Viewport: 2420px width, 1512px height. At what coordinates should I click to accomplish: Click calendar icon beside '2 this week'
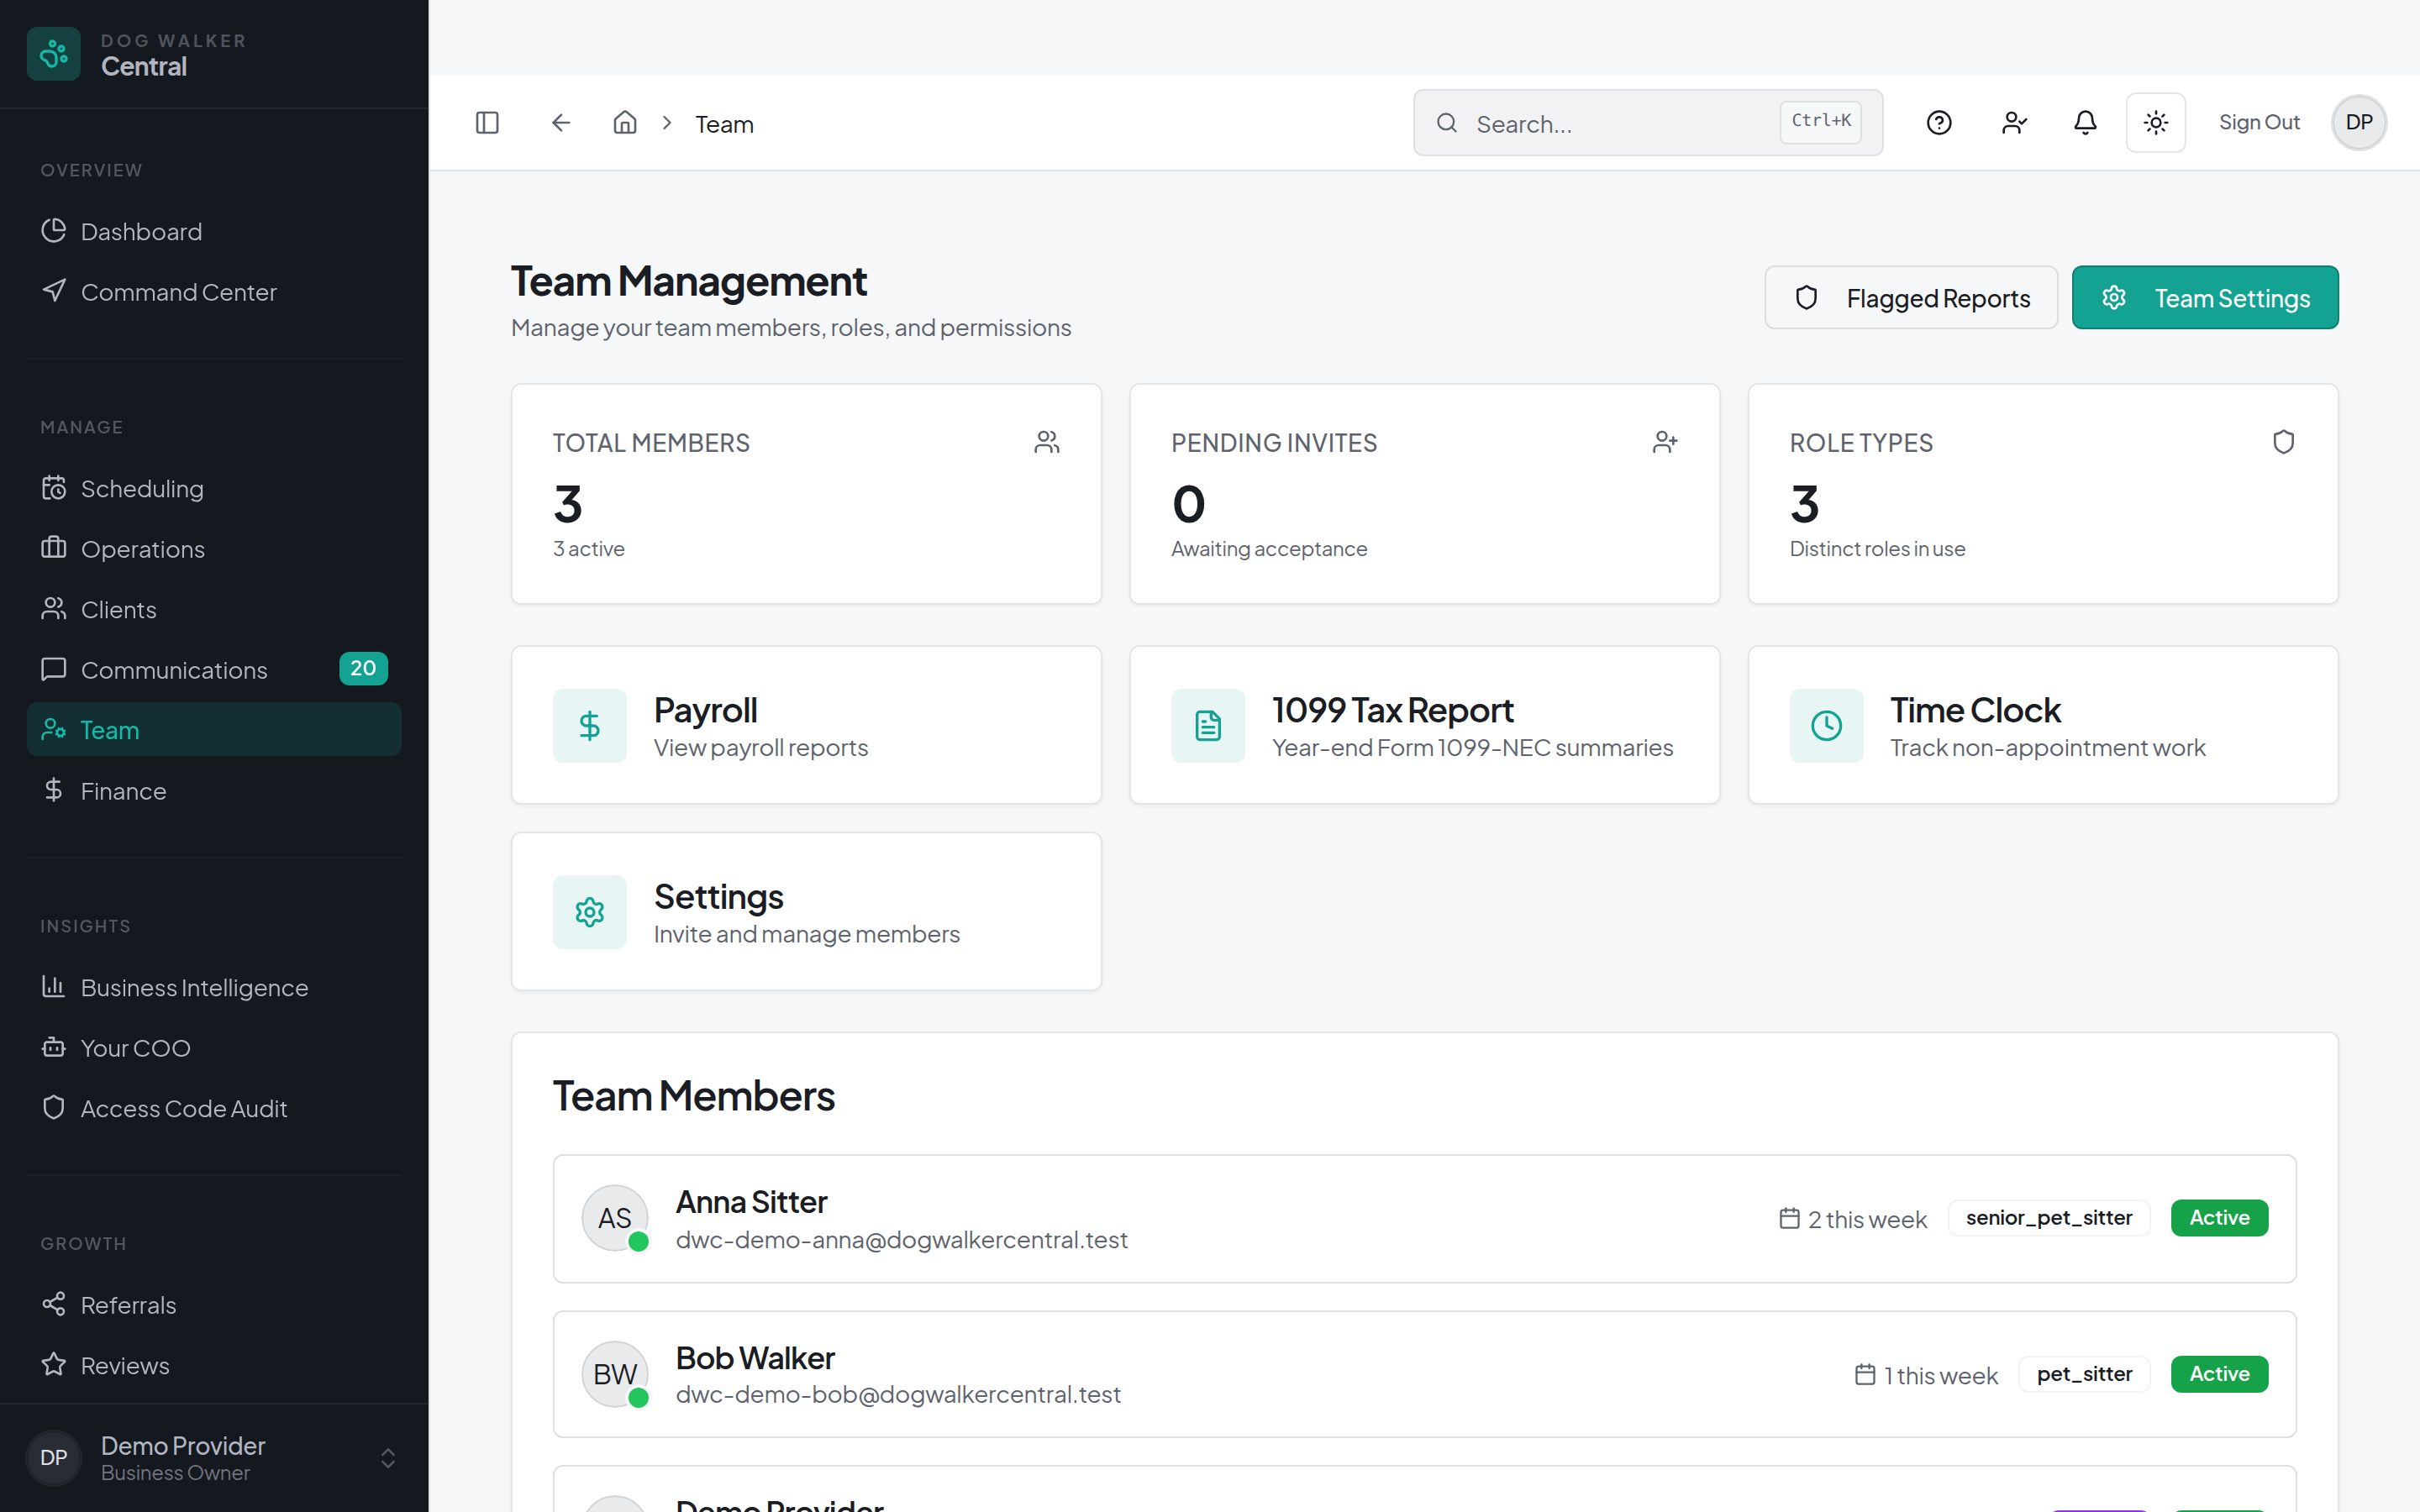point(1790,1218)
